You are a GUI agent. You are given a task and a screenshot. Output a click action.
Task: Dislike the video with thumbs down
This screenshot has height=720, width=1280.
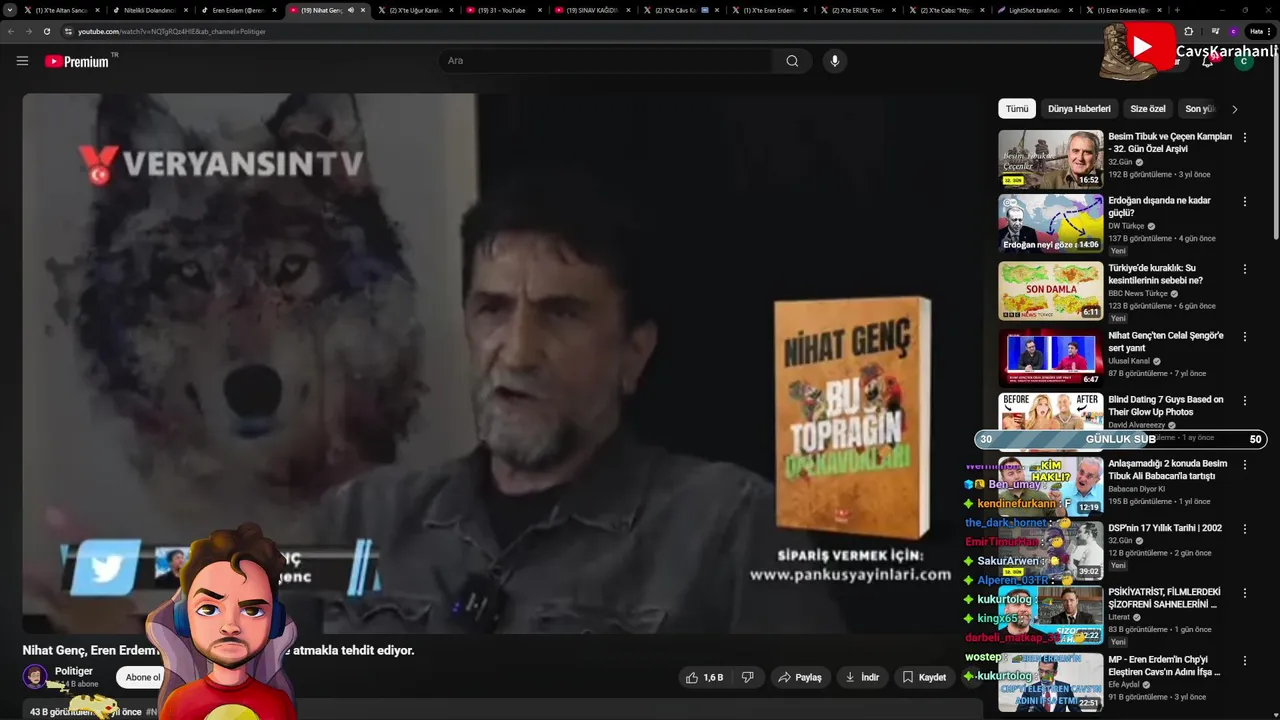(747, 677)
